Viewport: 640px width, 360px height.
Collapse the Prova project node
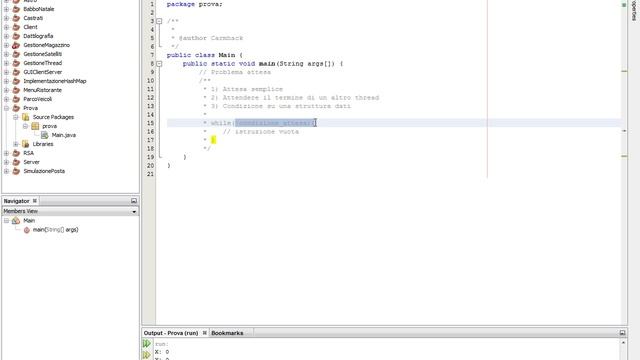coord(7,108)
